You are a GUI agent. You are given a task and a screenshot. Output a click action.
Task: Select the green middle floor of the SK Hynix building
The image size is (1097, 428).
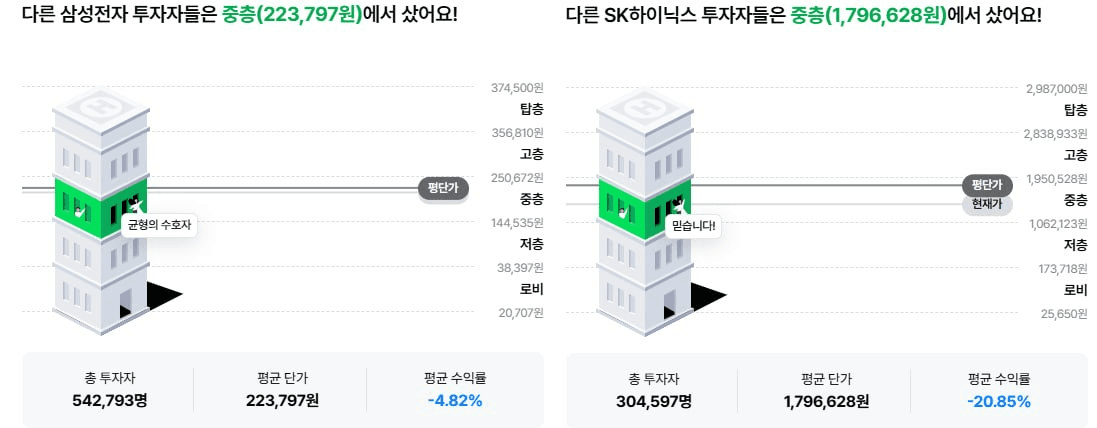click(644, 208)
